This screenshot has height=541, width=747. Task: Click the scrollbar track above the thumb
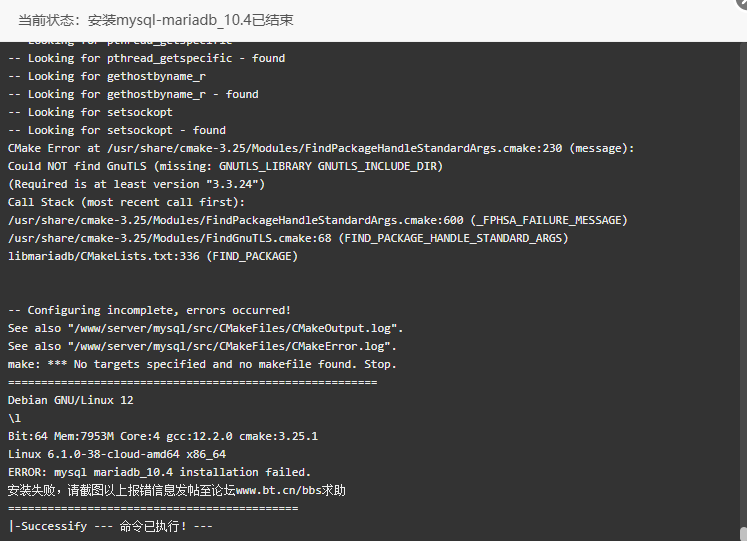744,284
